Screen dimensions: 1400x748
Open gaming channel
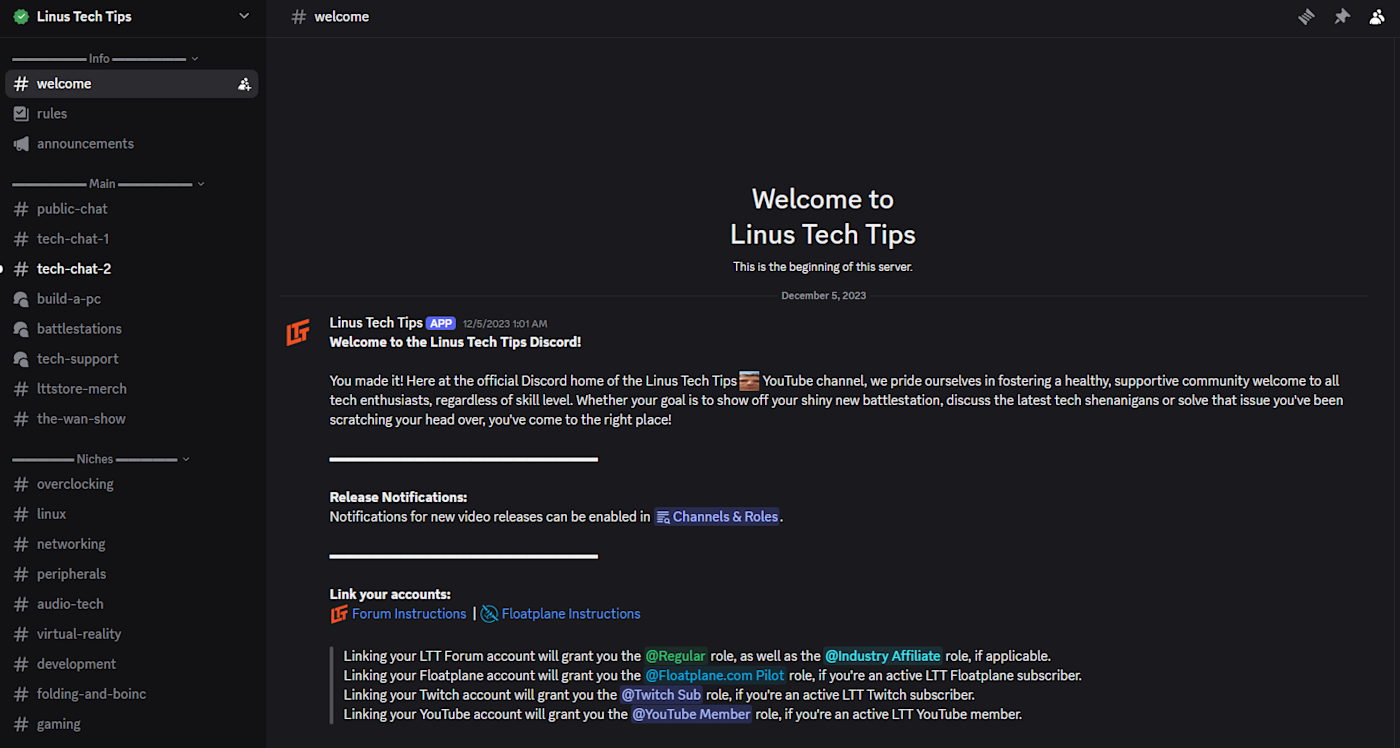(x=132, y=724)
